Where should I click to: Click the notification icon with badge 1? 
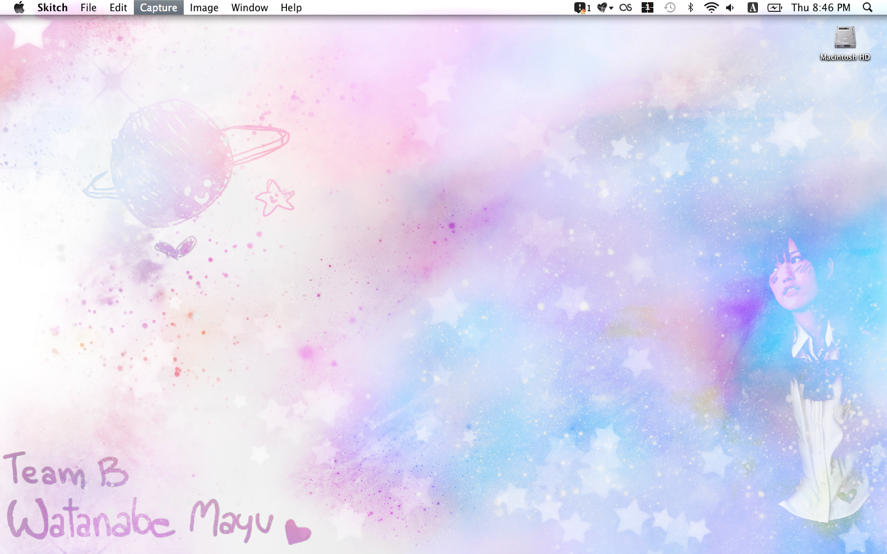(x=582, y=7)
